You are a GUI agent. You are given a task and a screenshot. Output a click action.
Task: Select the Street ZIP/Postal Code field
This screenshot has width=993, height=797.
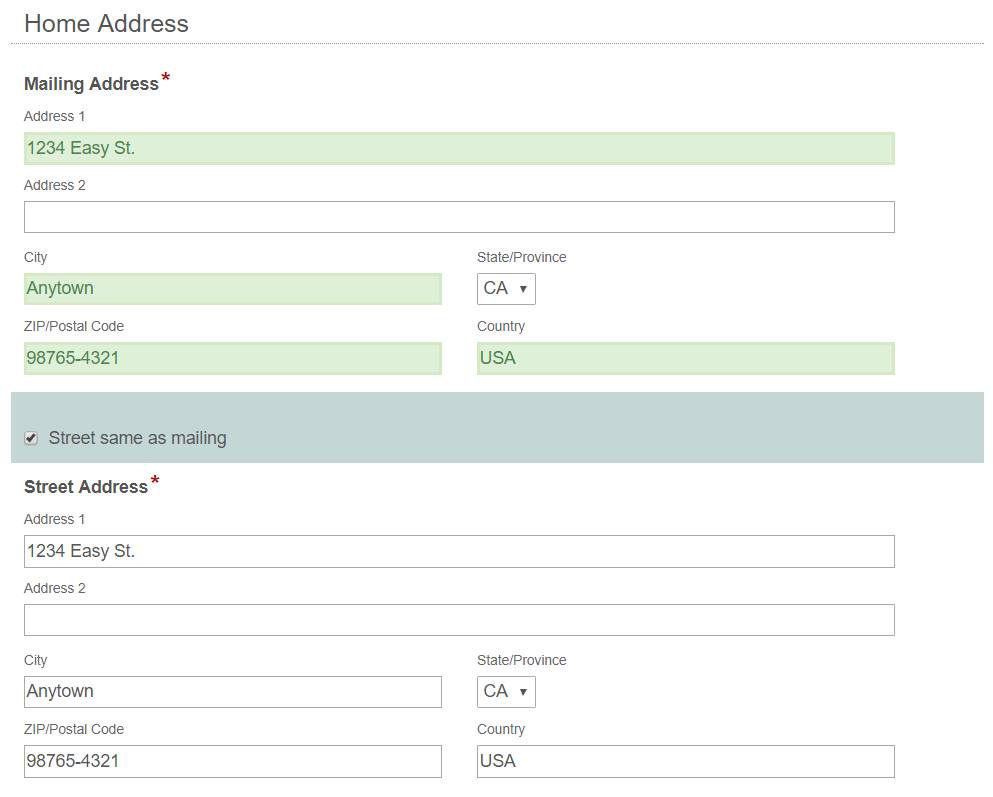pos(232,761)
